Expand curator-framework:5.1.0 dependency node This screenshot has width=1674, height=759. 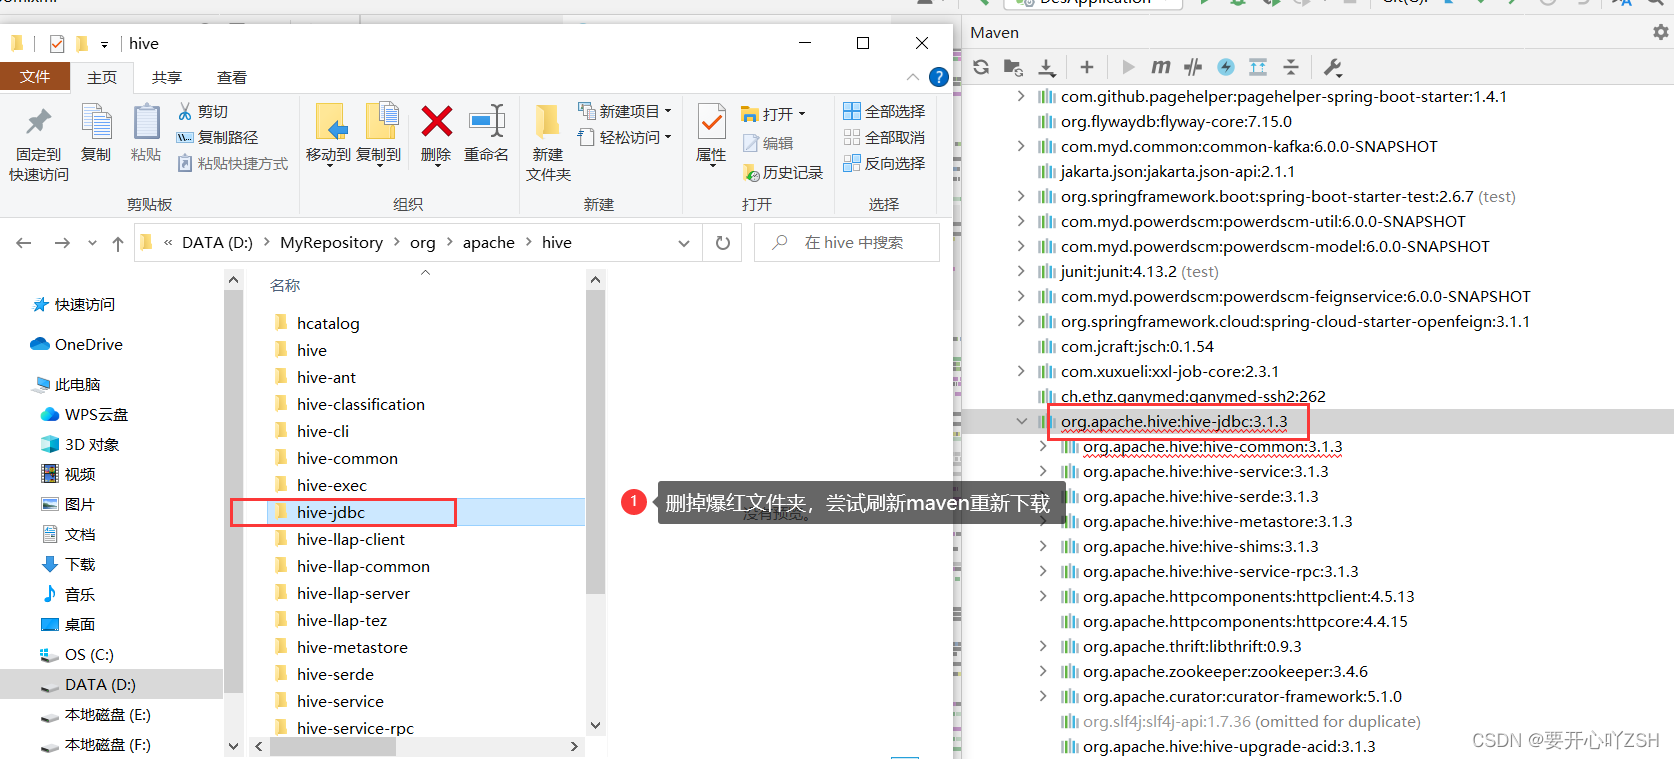pyautogui.click(x=1043, y=696)
